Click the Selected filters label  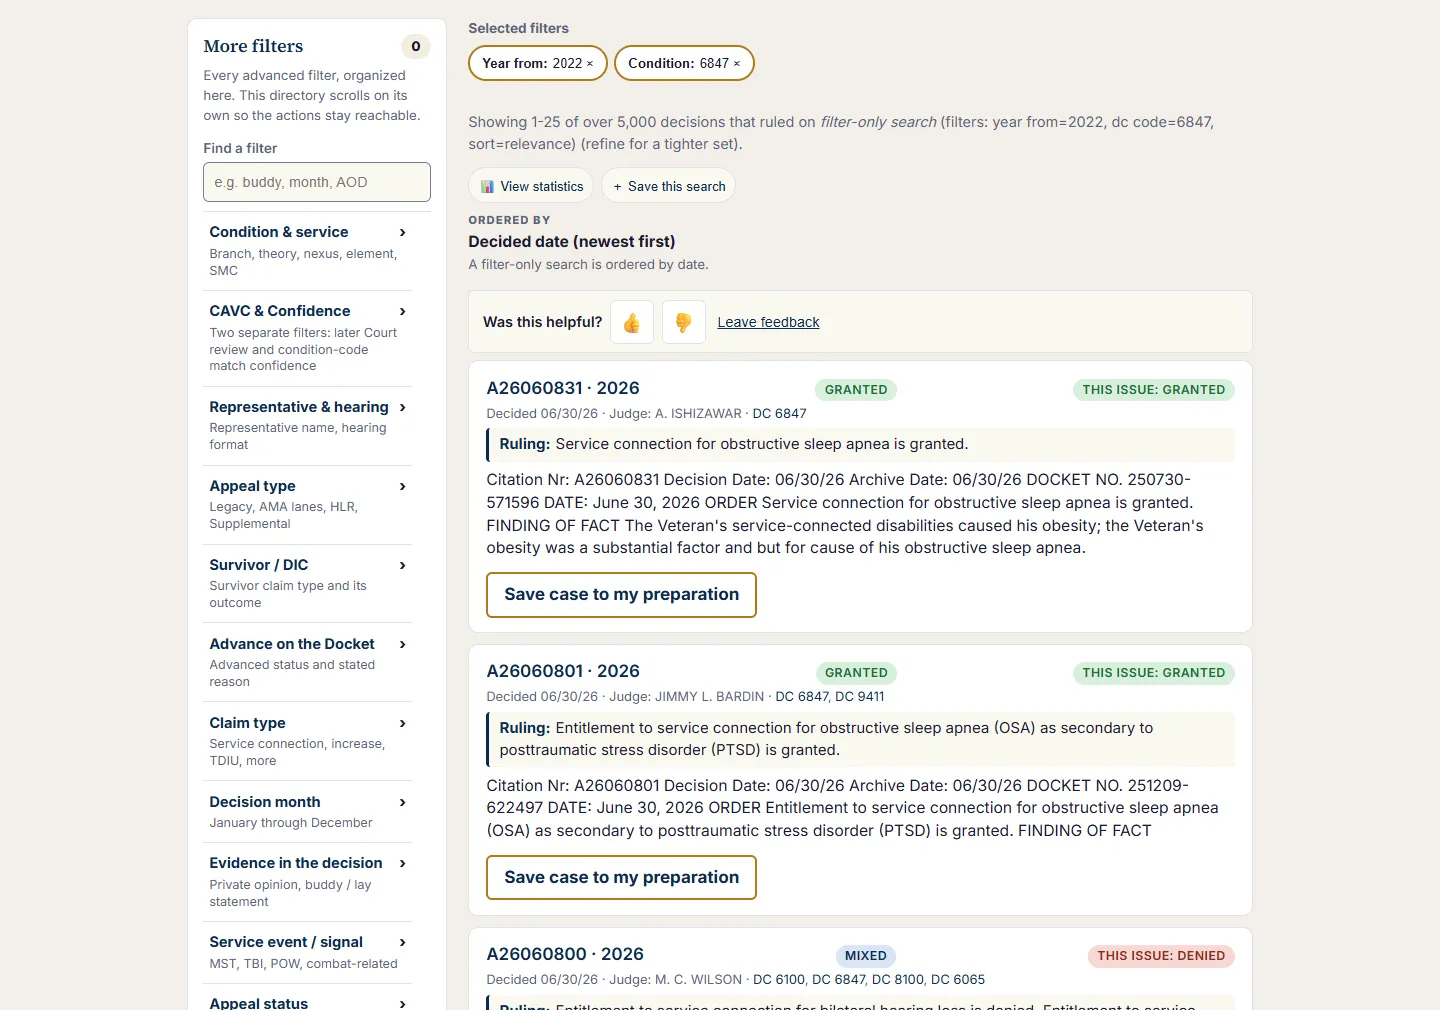click(x=518, y=28)
